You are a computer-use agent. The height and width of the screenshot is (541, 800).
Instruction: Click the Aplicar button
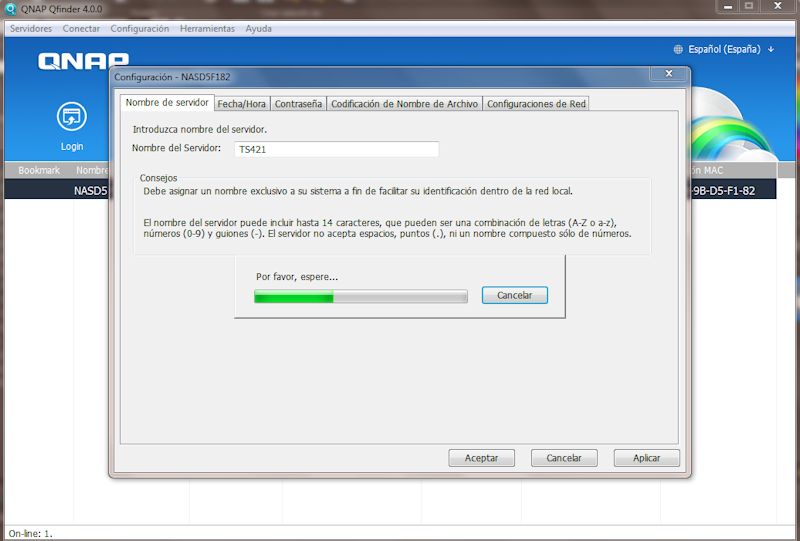[x=646, y=458]
